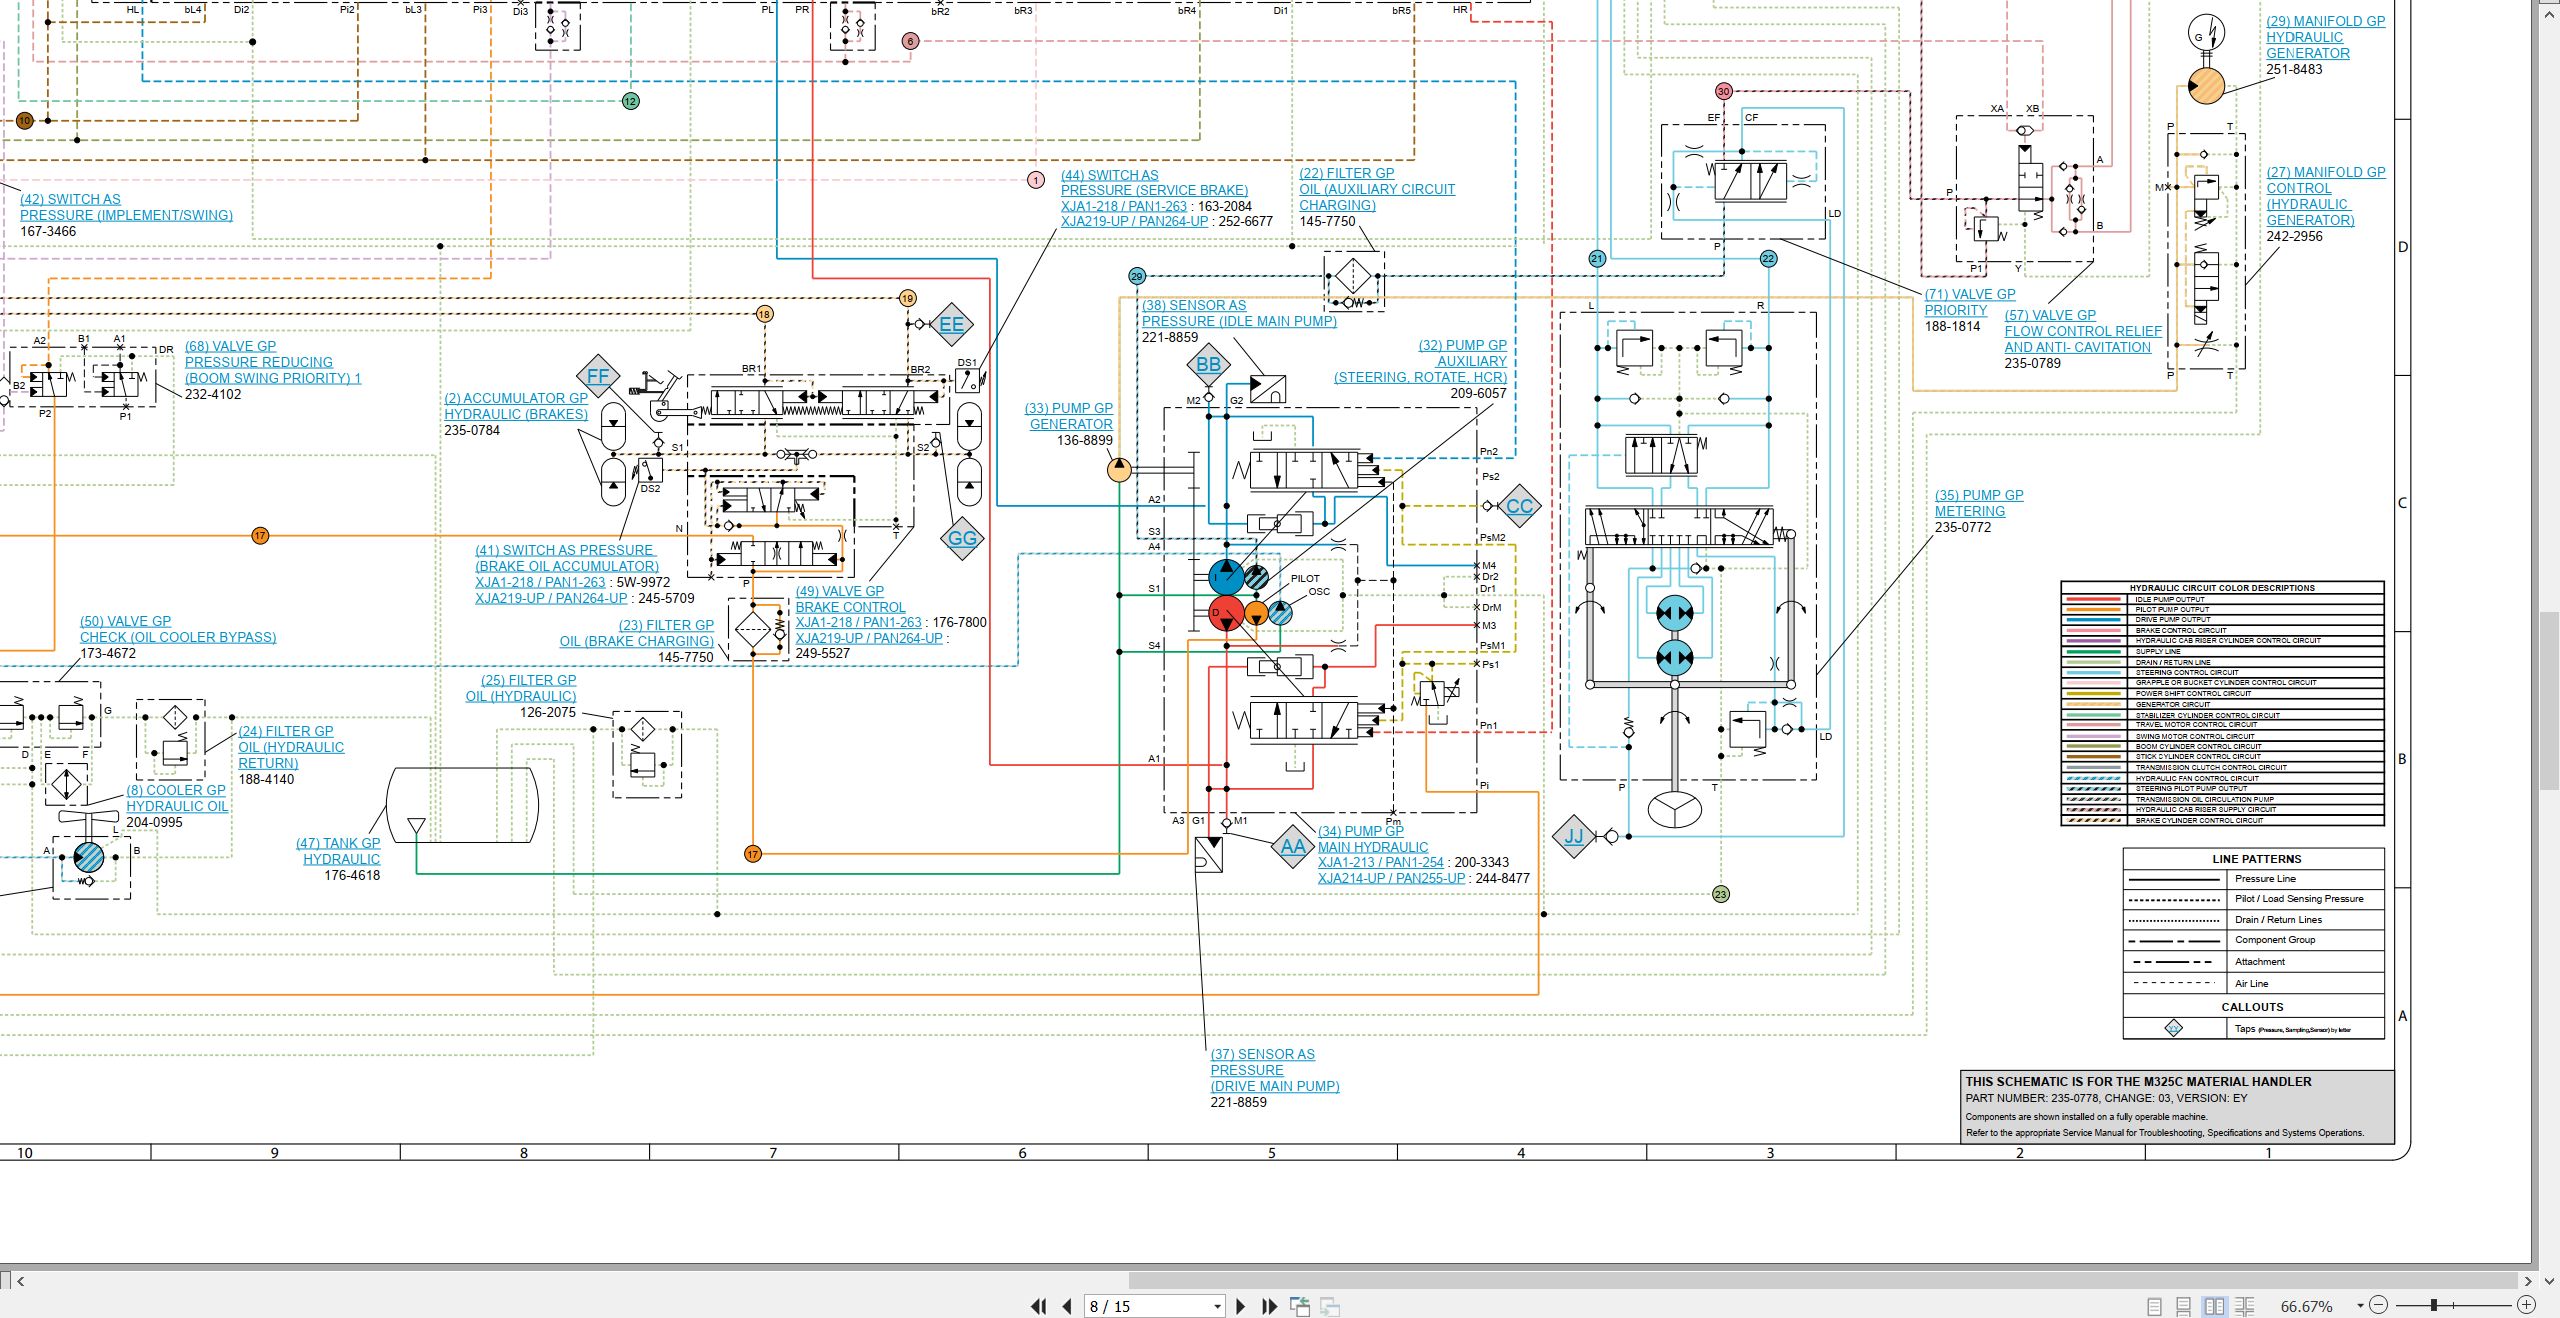Click the FF pressure tap diamond
2560x1318 pixels.
coord(598,376)
